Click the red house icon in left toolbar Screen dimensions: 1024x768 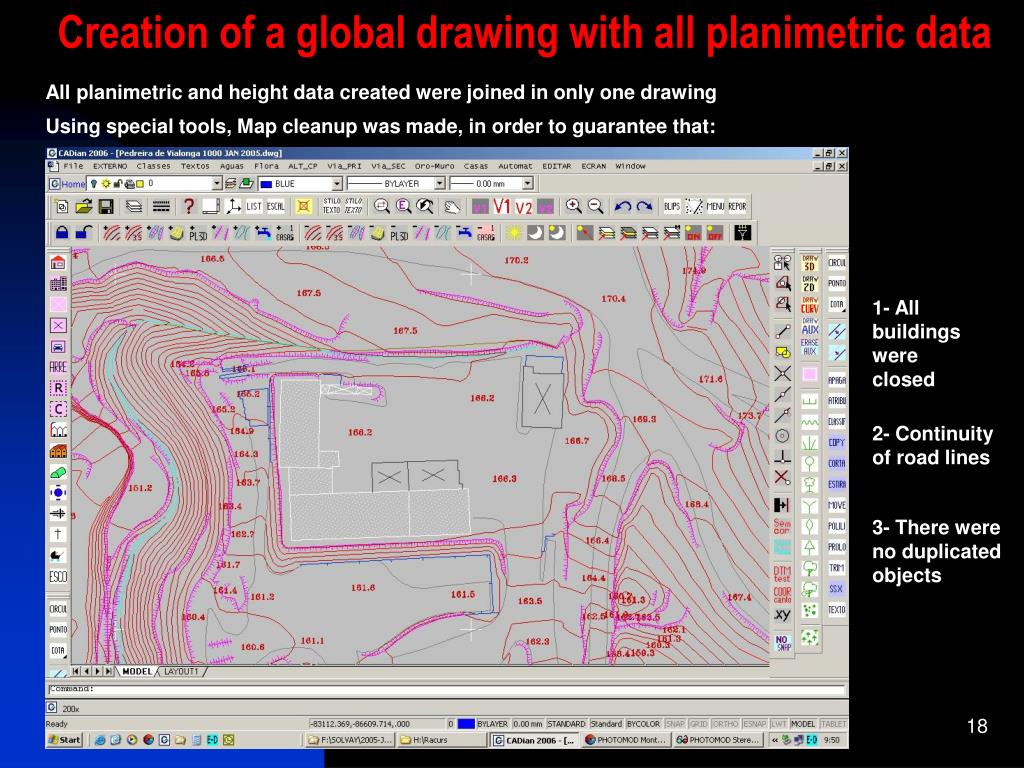(x=58, y=263)
